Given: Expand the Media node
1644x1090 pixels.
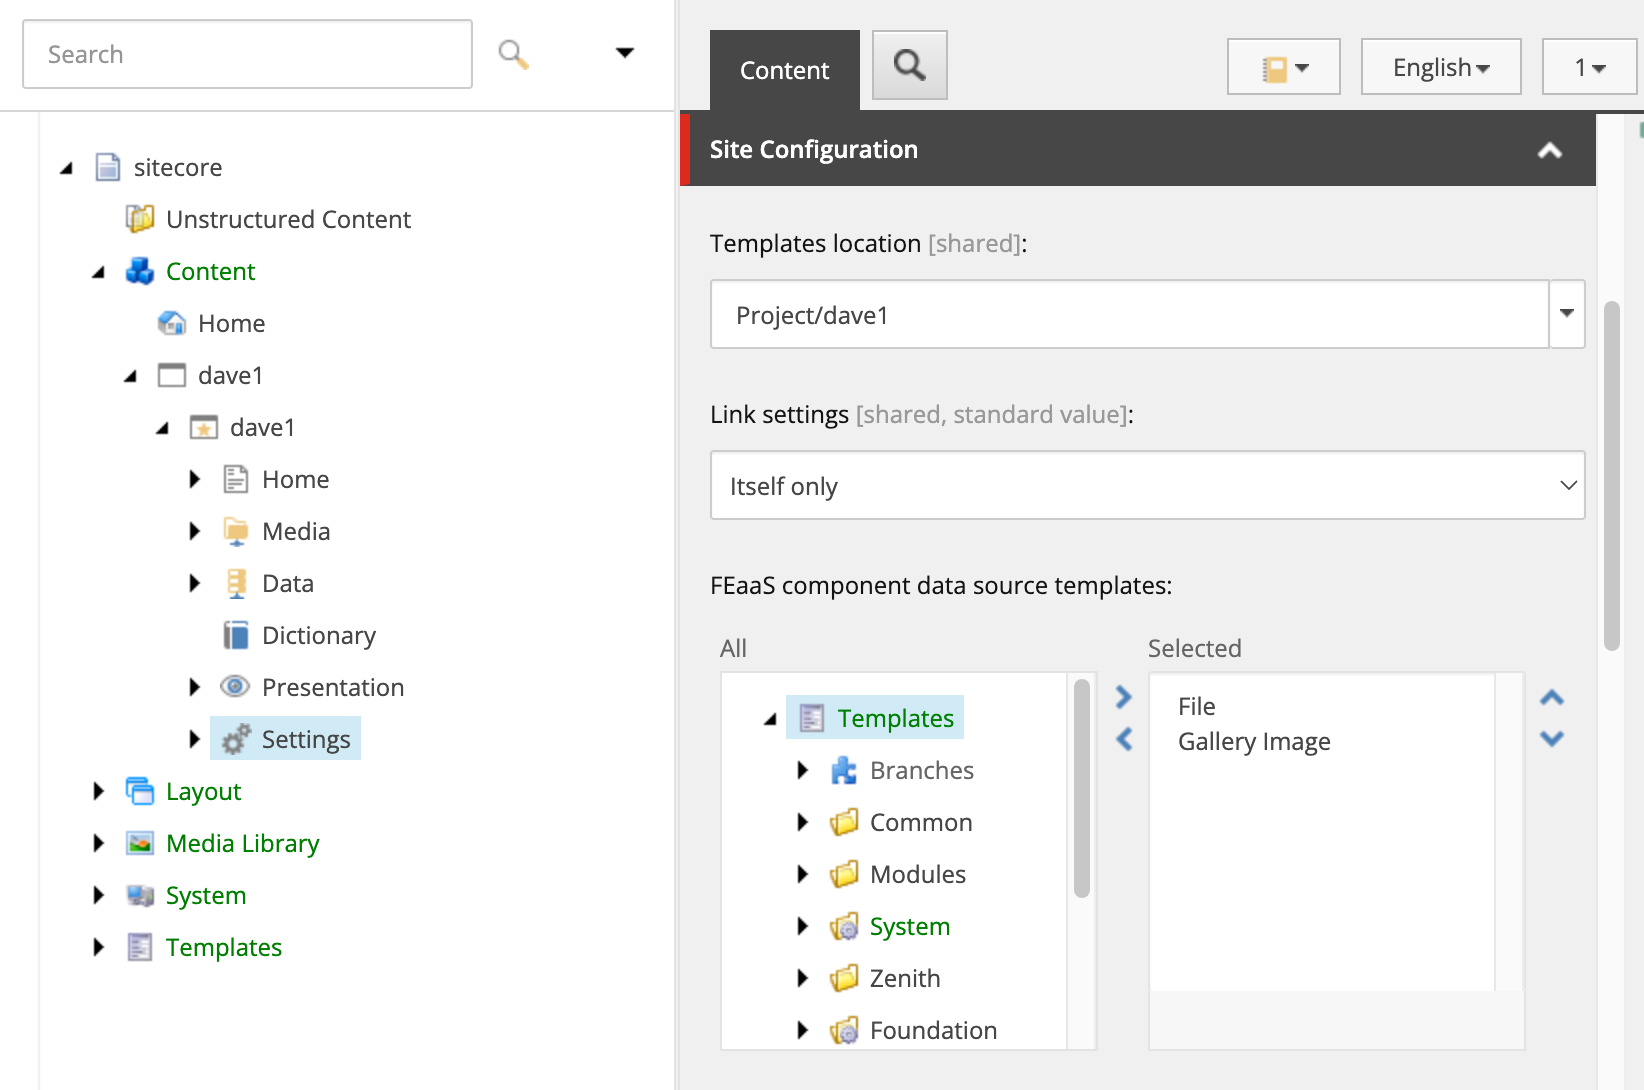Looking at the screenshot, I should pos(195,531).
